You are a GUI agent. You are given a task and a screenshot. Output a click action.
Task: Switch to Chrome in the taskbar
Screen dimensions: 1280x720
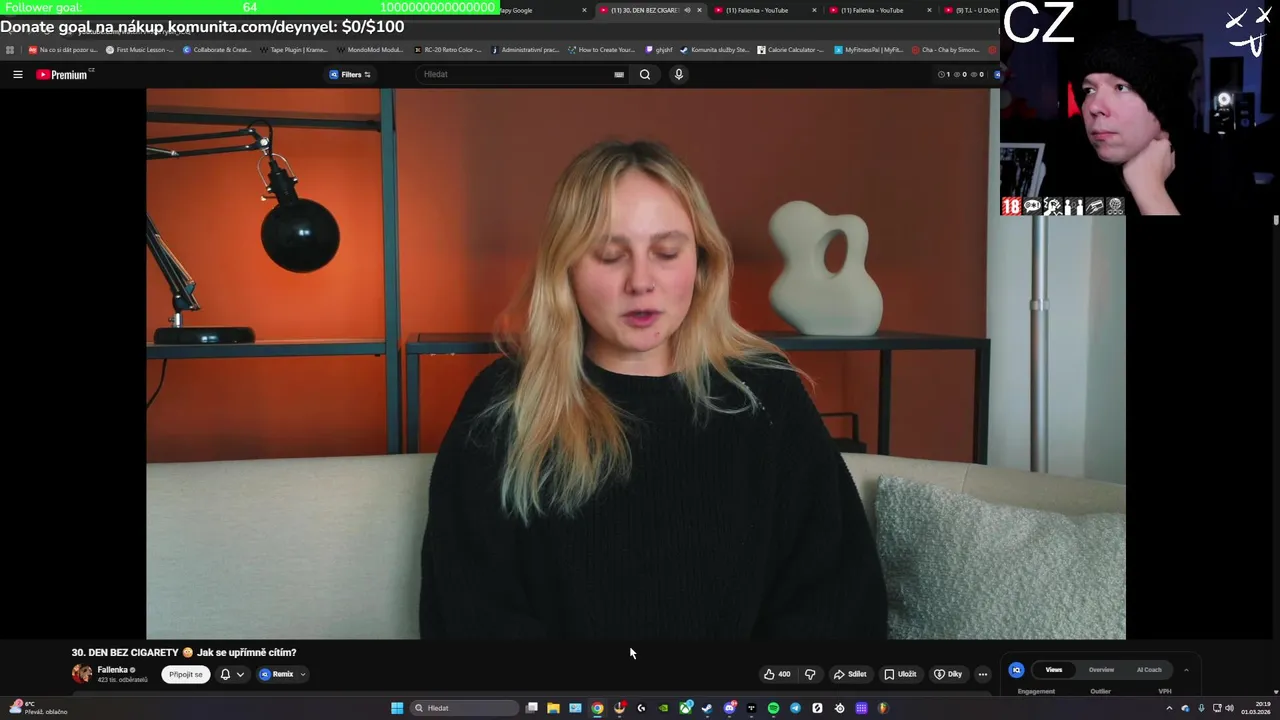(x=597, y=708)
